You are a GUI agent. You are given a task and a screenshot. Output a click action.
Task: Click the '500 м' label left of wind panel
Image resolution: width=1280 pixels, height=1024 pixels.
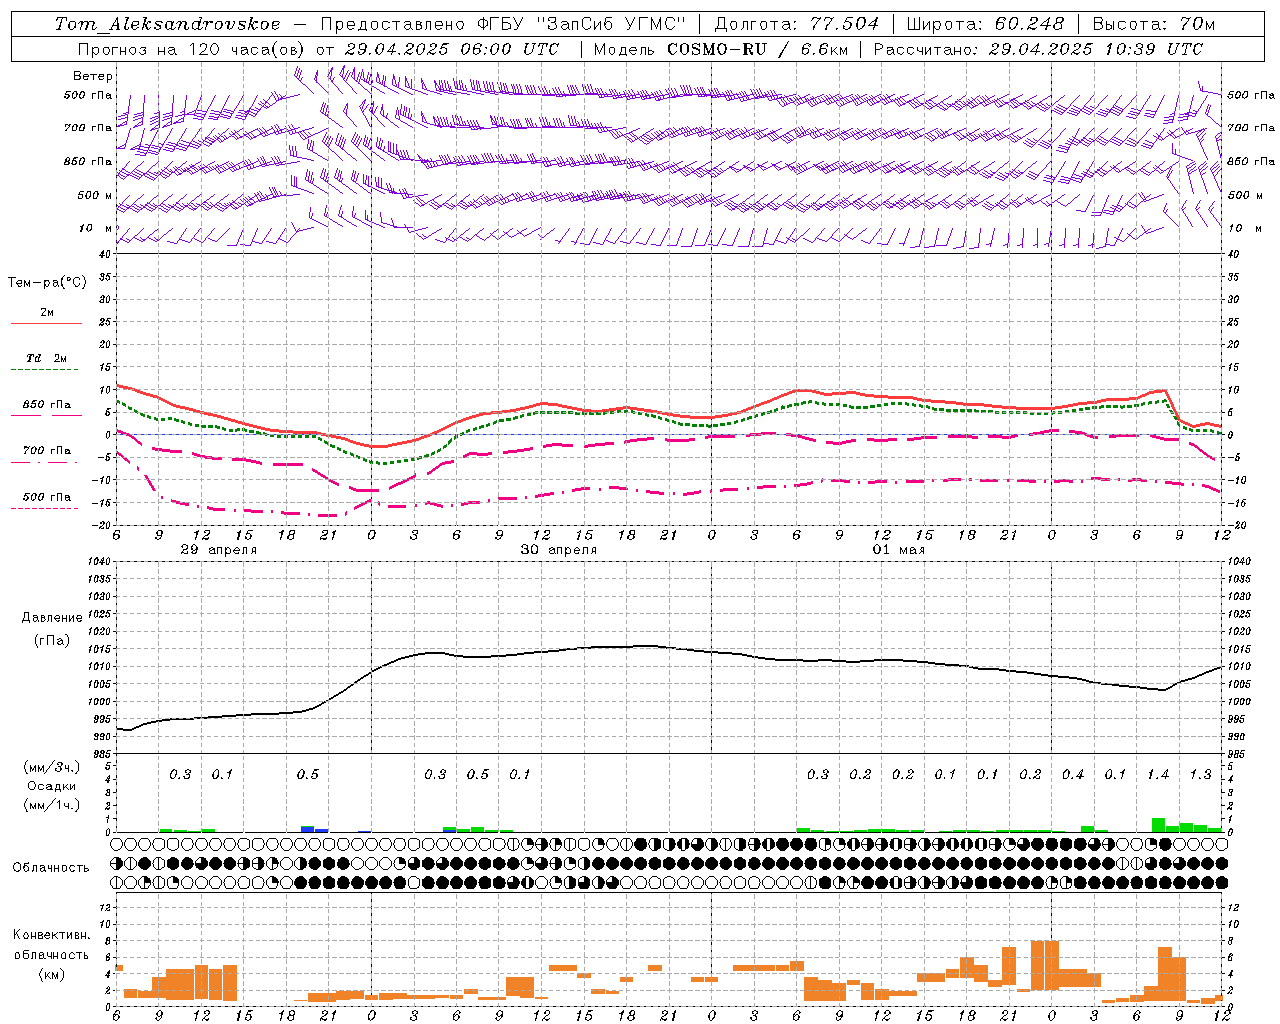click(95, 195)
